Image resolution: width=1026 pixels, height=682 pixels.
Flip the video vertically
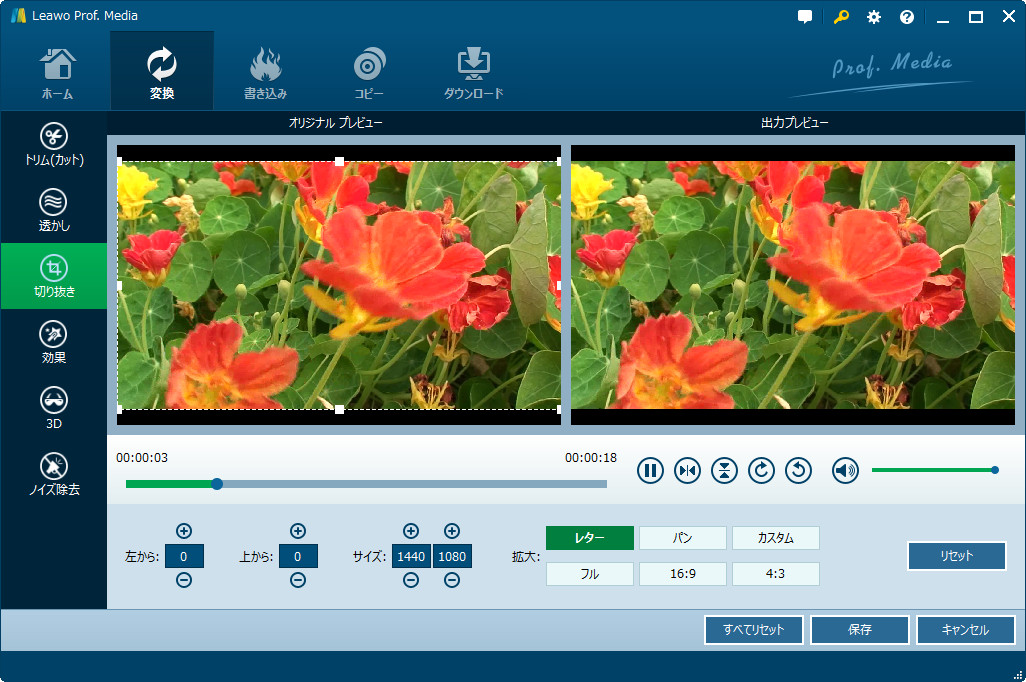724,470
